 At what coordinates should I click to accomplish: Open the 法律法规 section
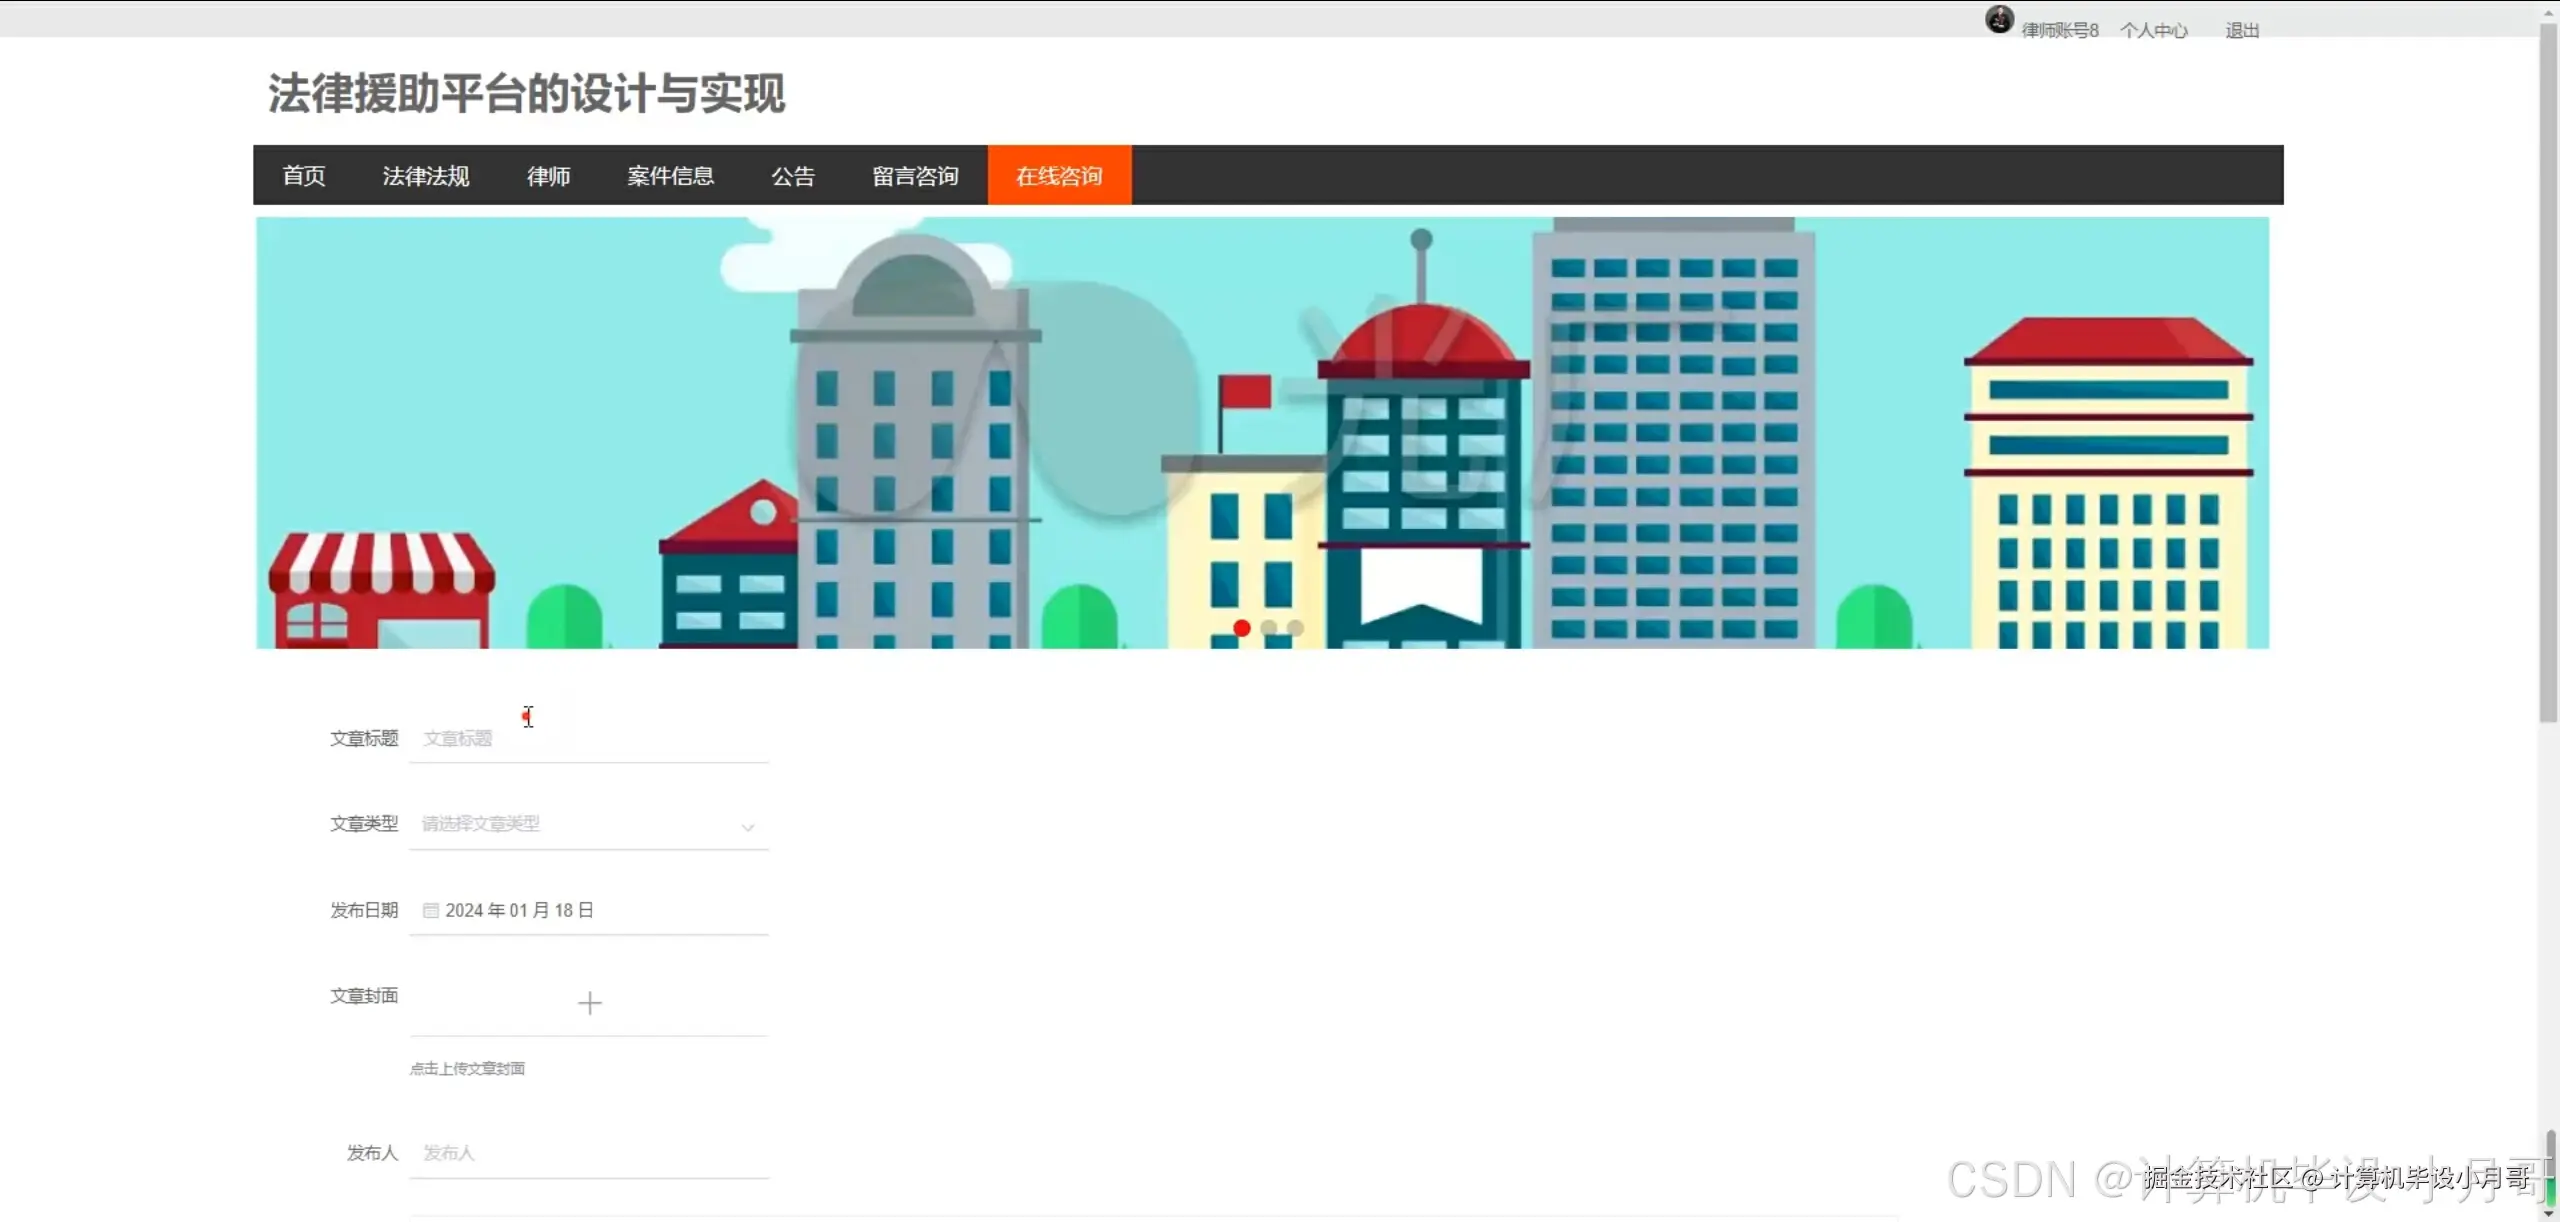(x=425, y=175)
